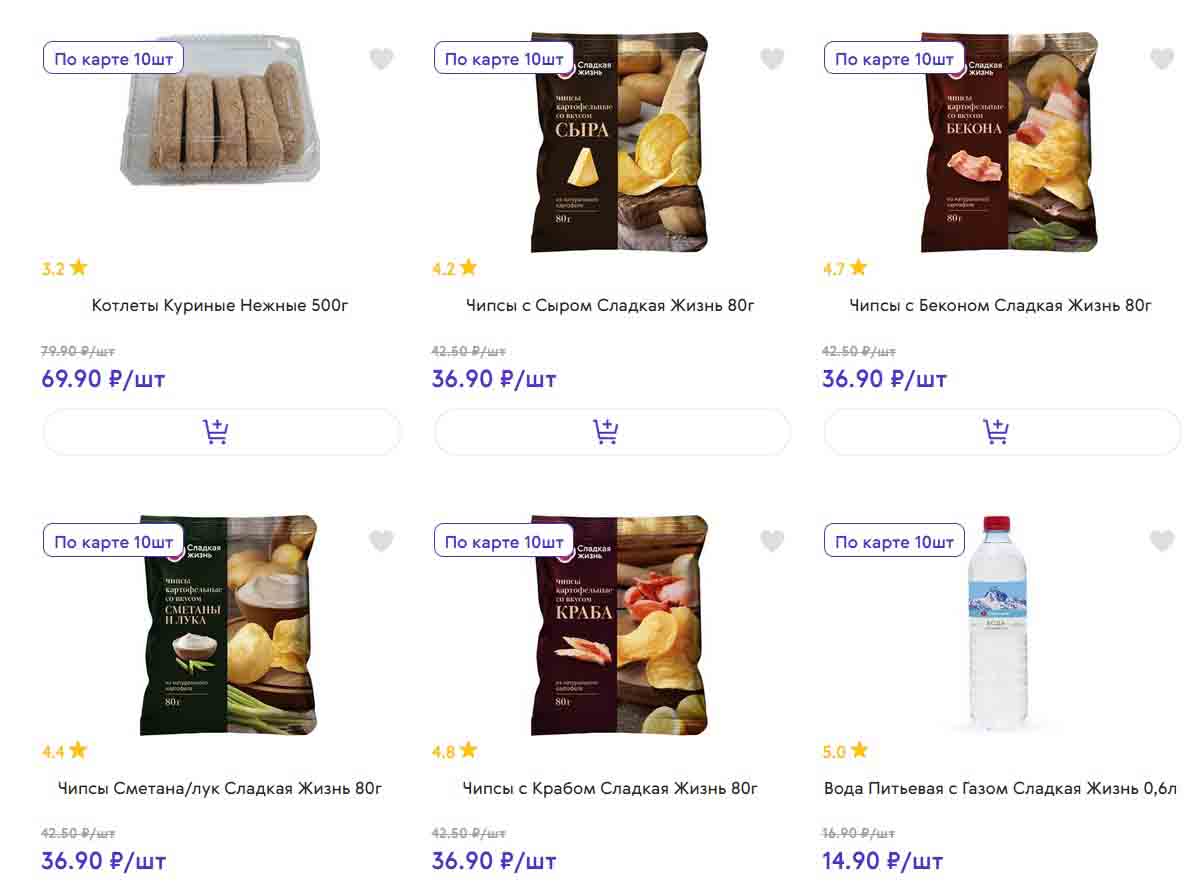Open Чипсы с Крабом Сладкая Жизнь title

(610, 788)
